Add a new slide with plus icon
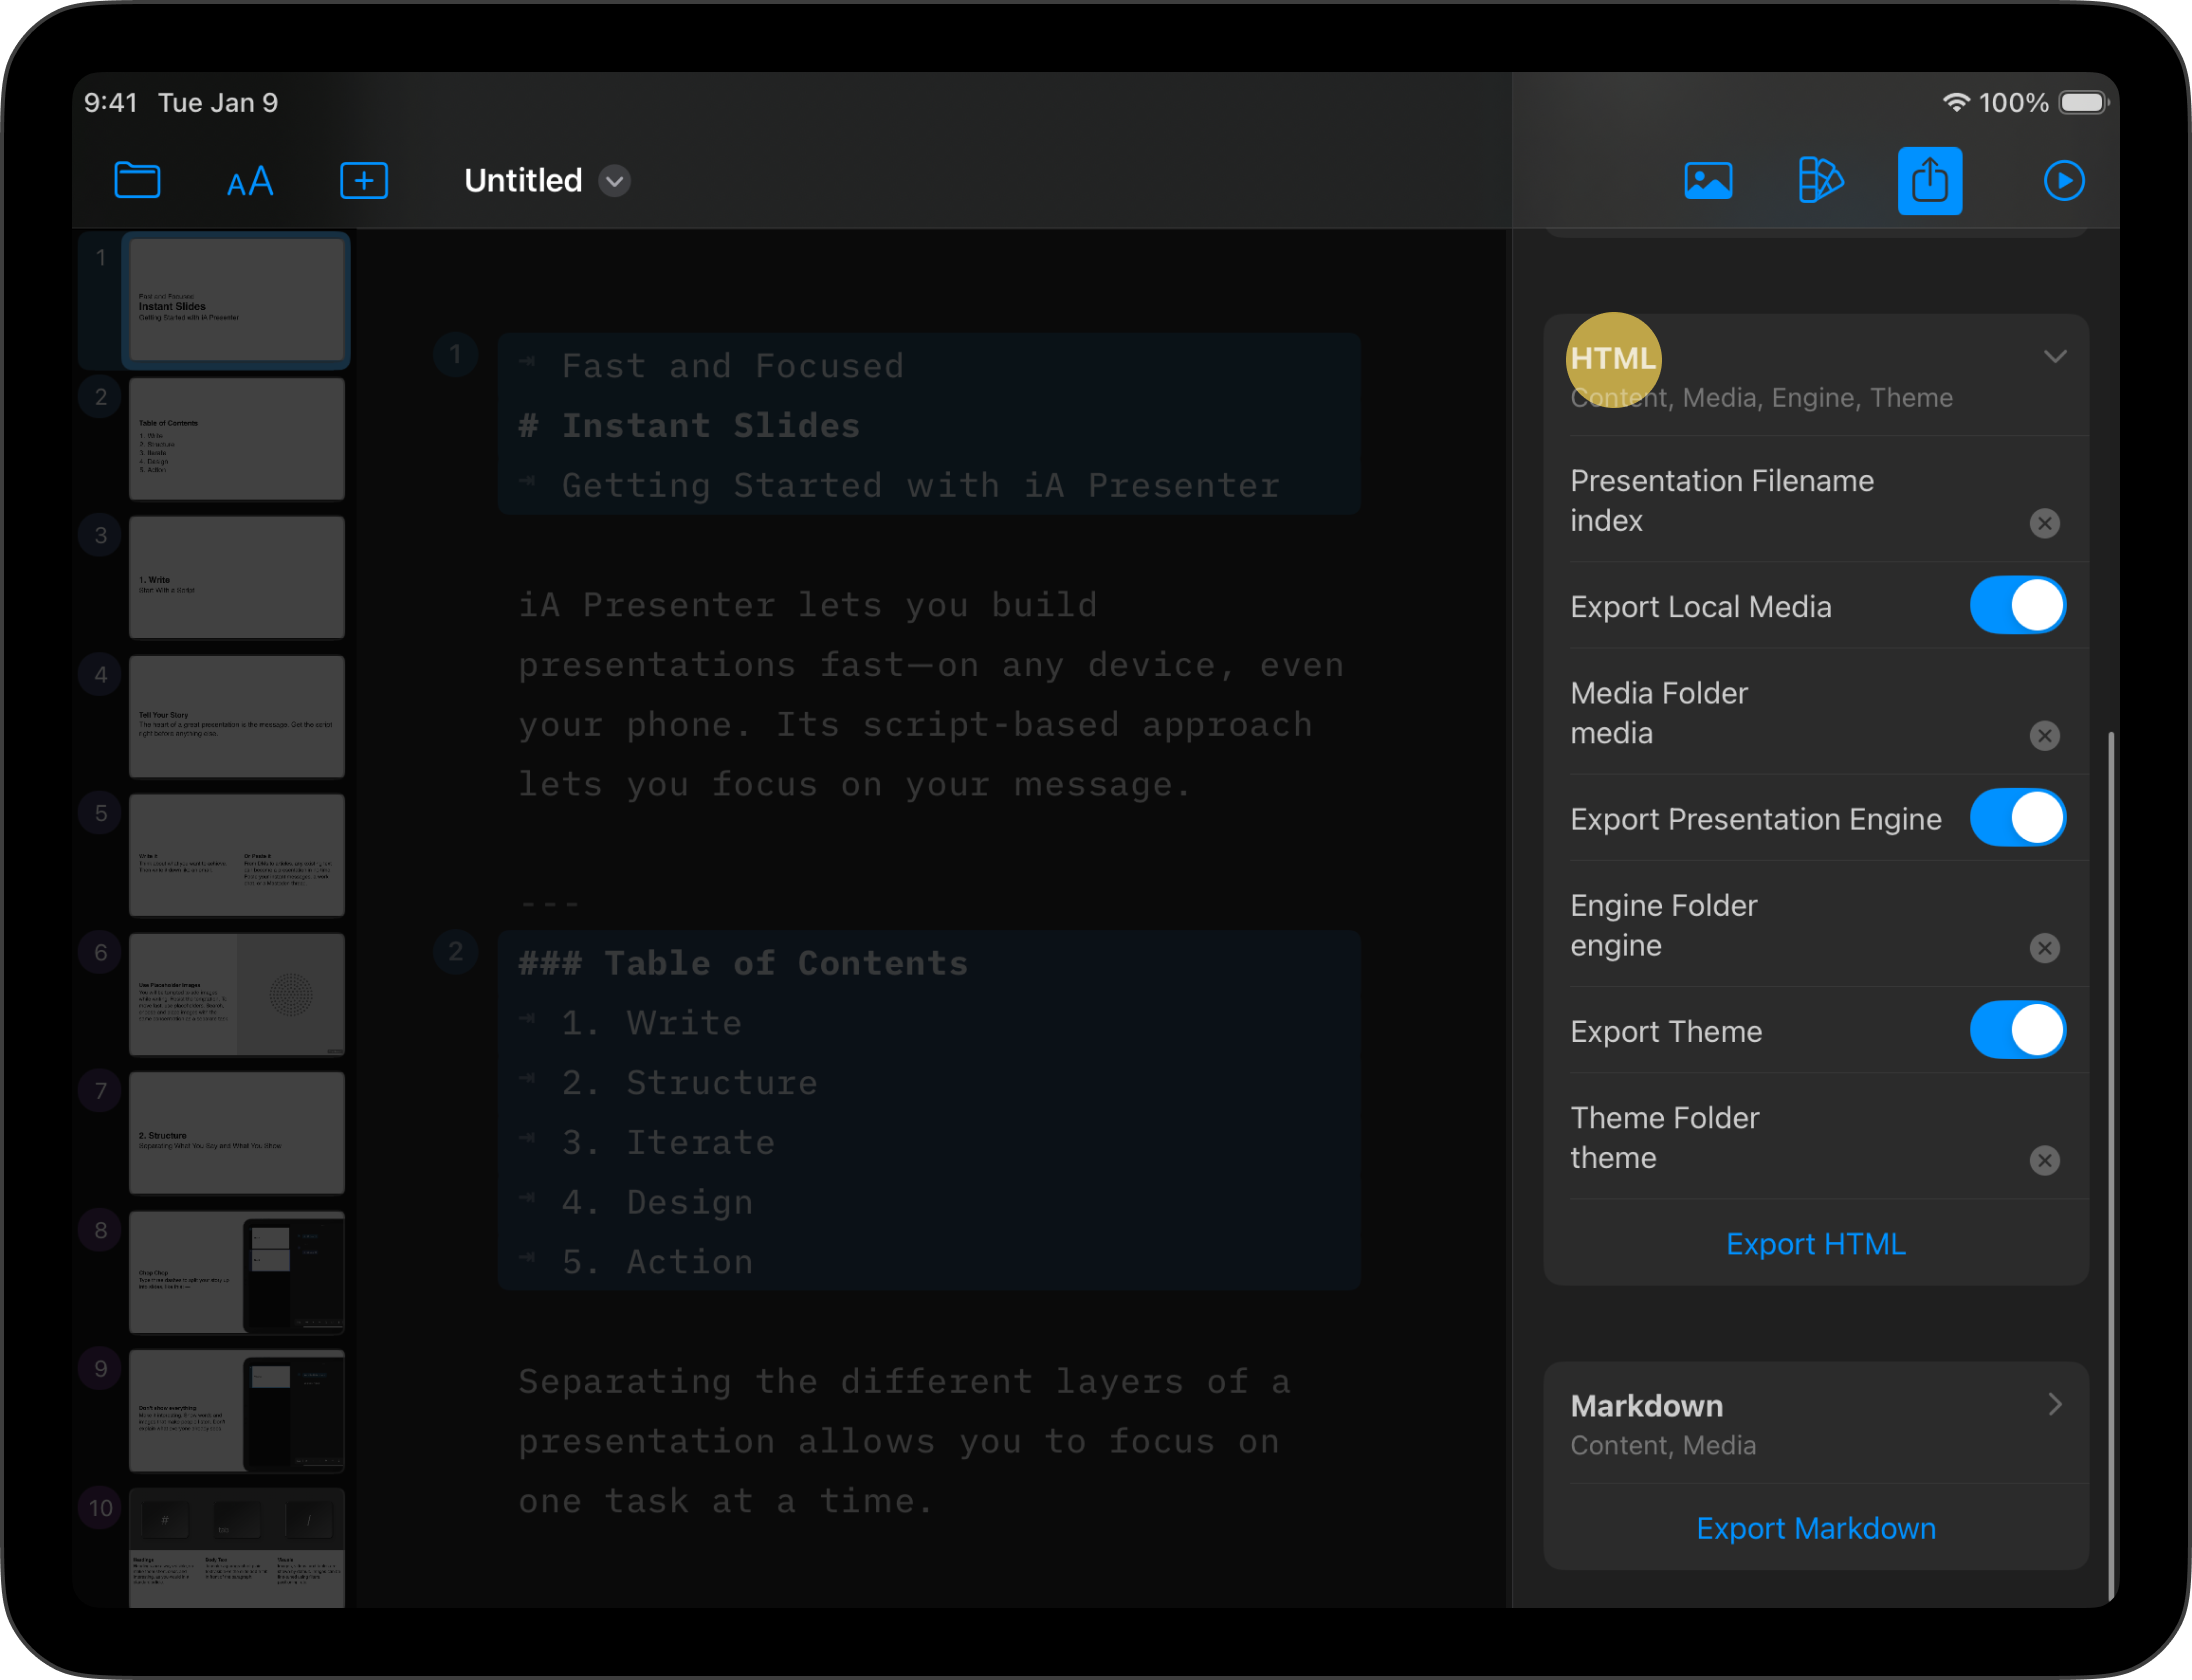This screenshot has height=1680, width=2192. [364, 181]
